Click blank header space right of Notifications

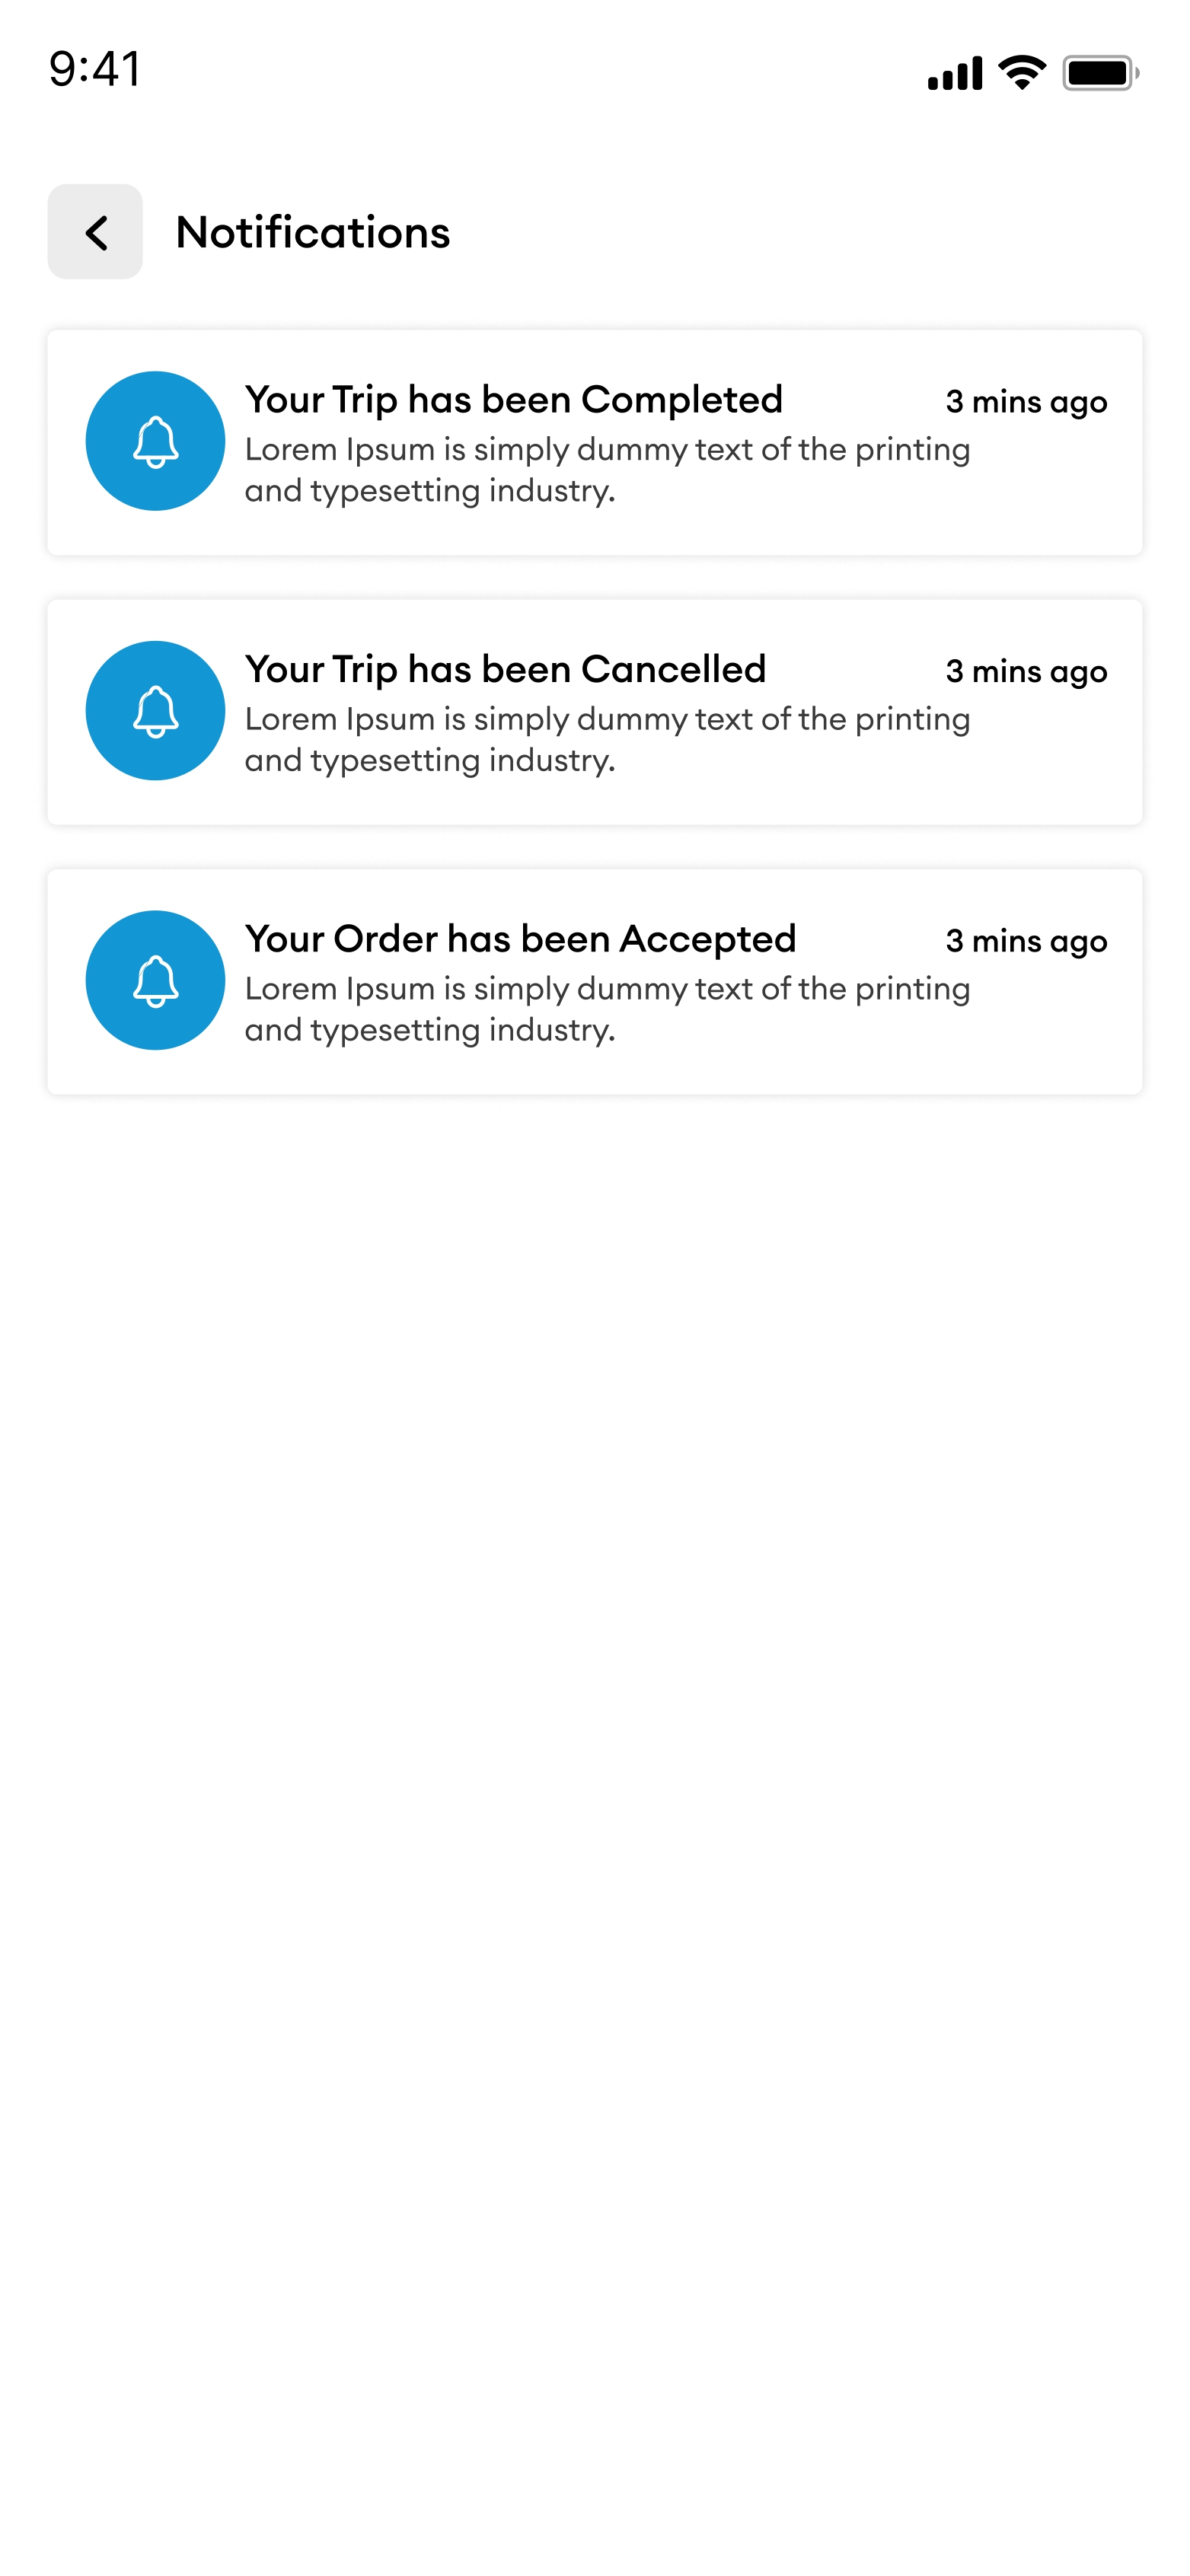tap(800, 232)
